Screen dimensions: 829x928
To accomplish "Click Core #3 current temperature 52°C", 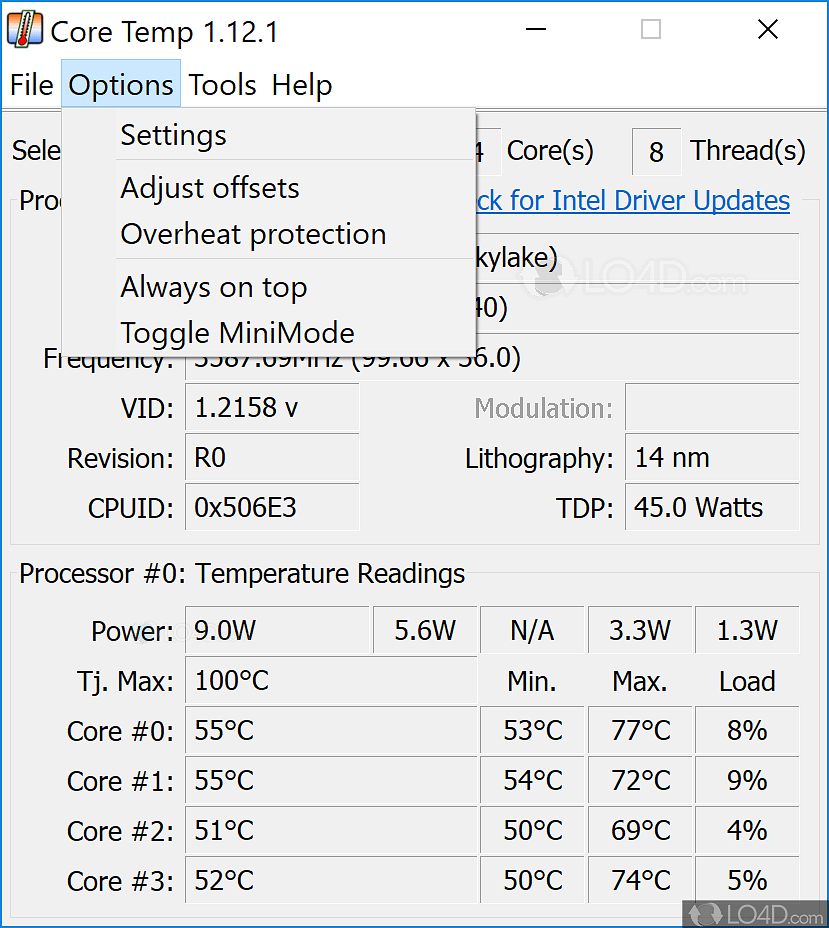I will (x=331, y=880).
